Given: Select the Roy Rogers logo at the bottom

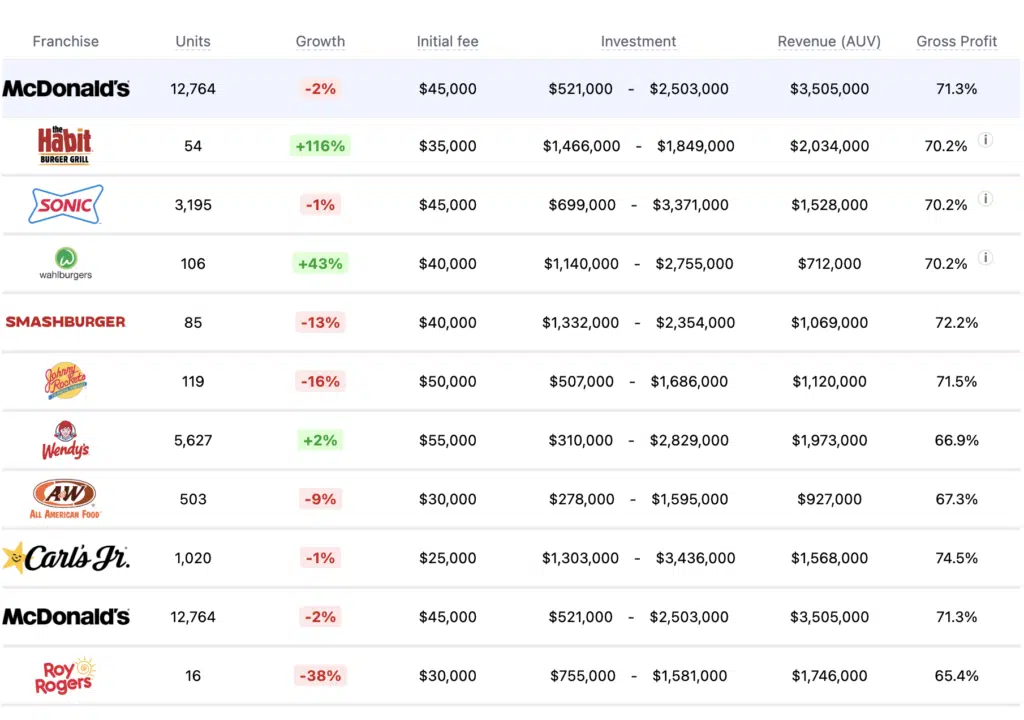Looking at the screenshot, I should click(64, 676).
